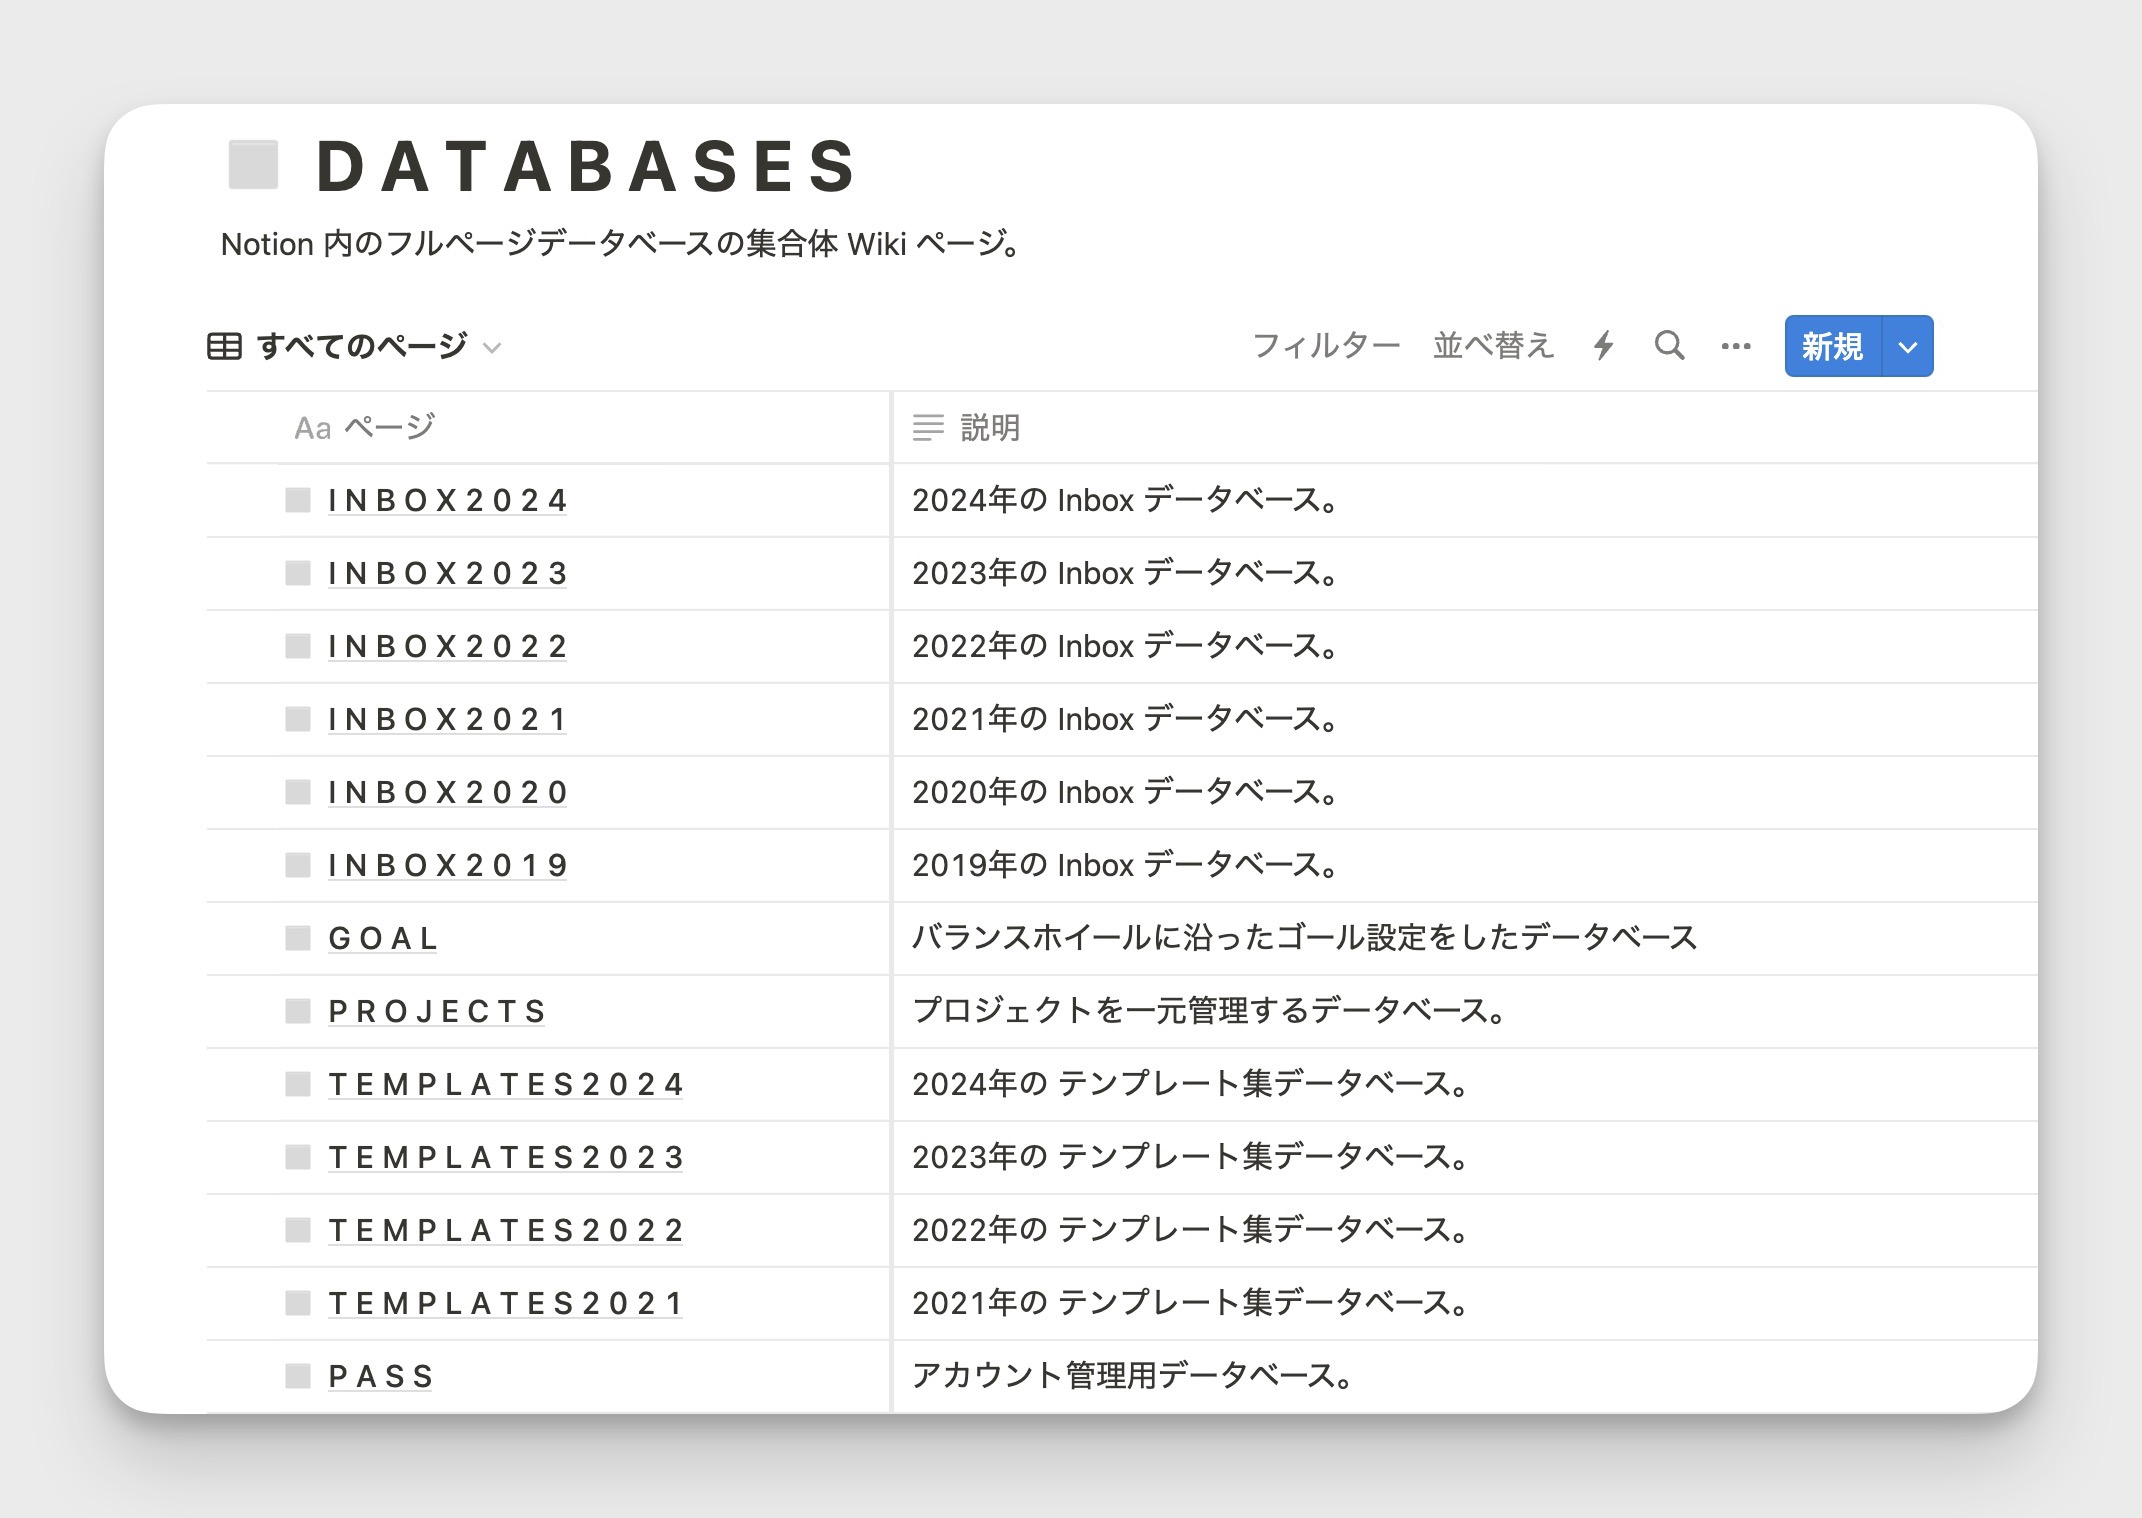Click the INBOX2023 row page icon
The width and height of the screenshot is (2142, 1518).
tap(298, 573)
